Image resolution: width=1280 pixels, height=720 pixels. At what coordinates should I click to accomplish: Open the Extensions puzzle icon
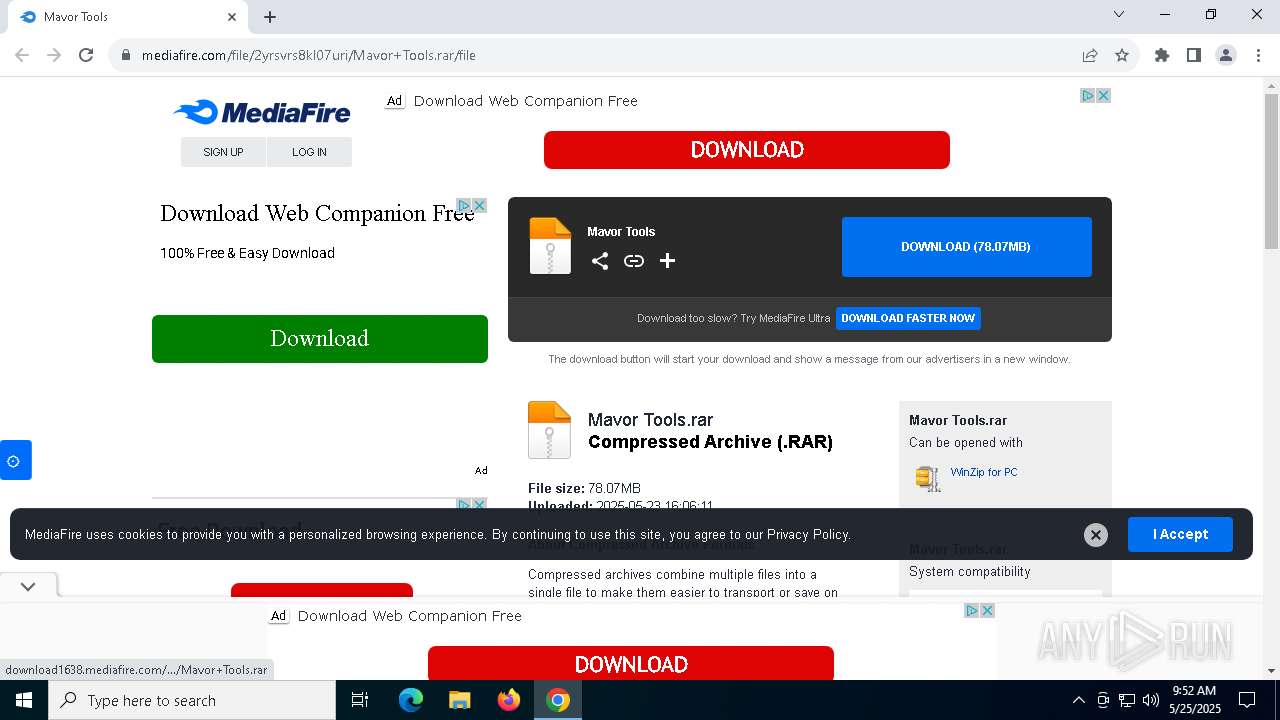coord(1162,55)
